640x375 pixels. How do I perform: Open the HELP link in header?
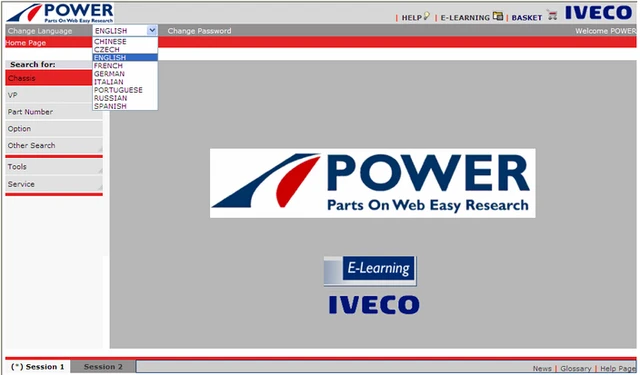(411, 18)
